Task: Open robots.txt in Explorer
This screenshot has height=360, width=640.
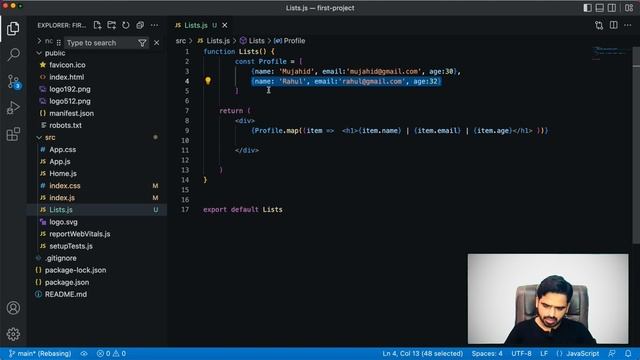Action: pyautogui.click(x=65, y=125)
